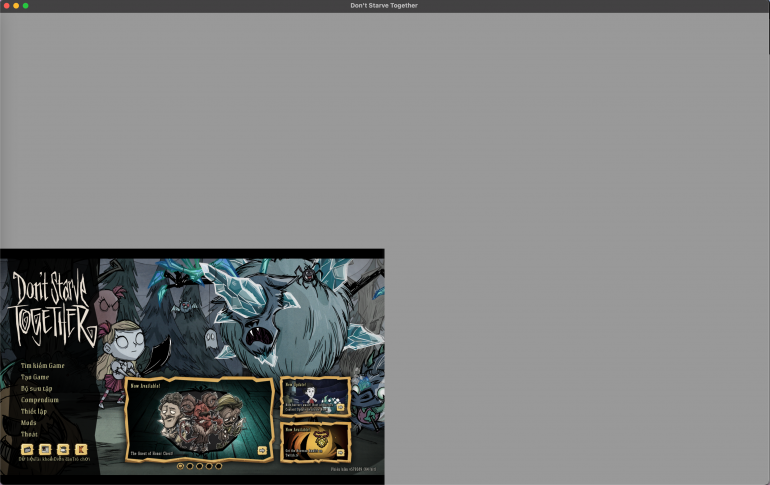The image size is (770, 485).
Task: Open the Twitch badge Now Available card
Action: click(315, 442)
